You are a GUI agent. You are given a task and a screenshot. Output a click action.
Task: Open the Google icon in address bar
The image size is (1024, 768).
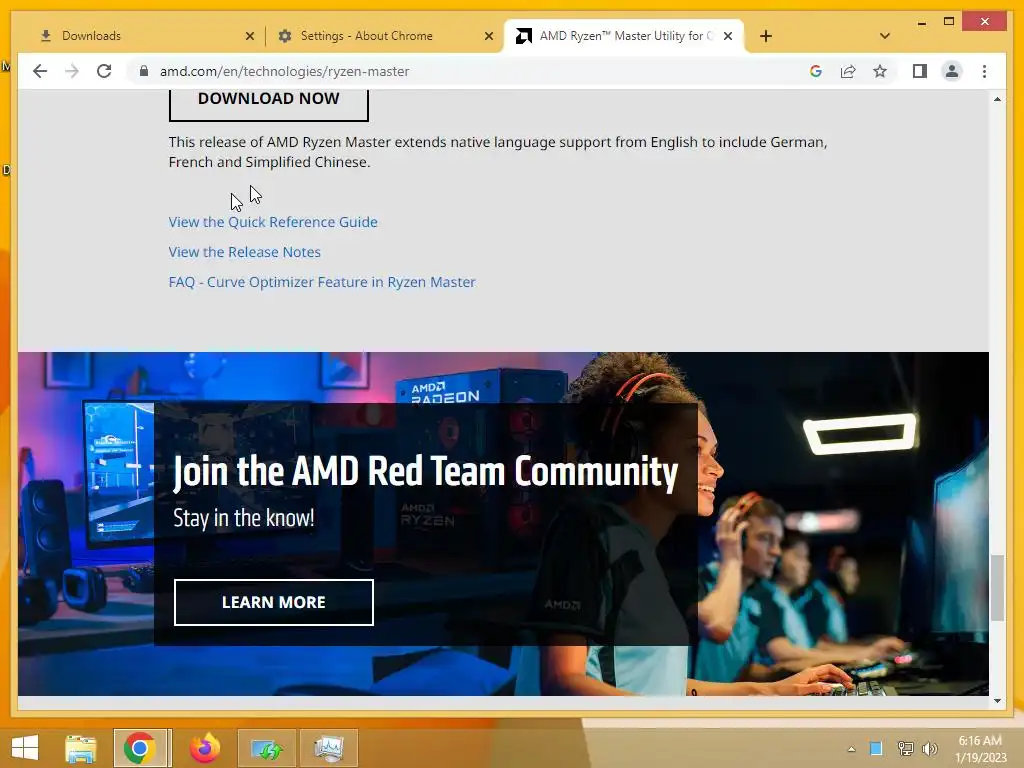pyautogui.click(x=816, y=71)
